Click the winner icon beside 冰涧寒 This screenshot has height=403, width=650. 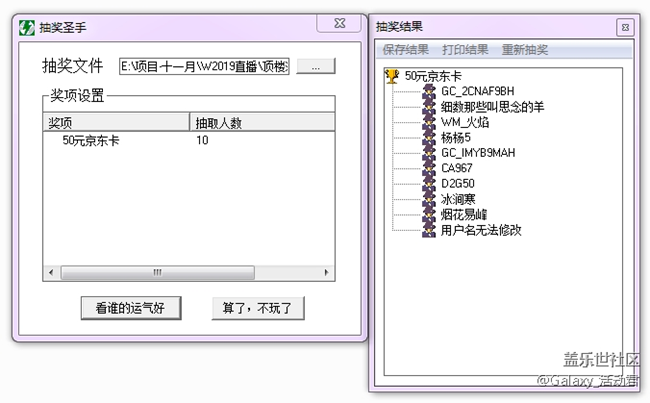click(429, 199)
